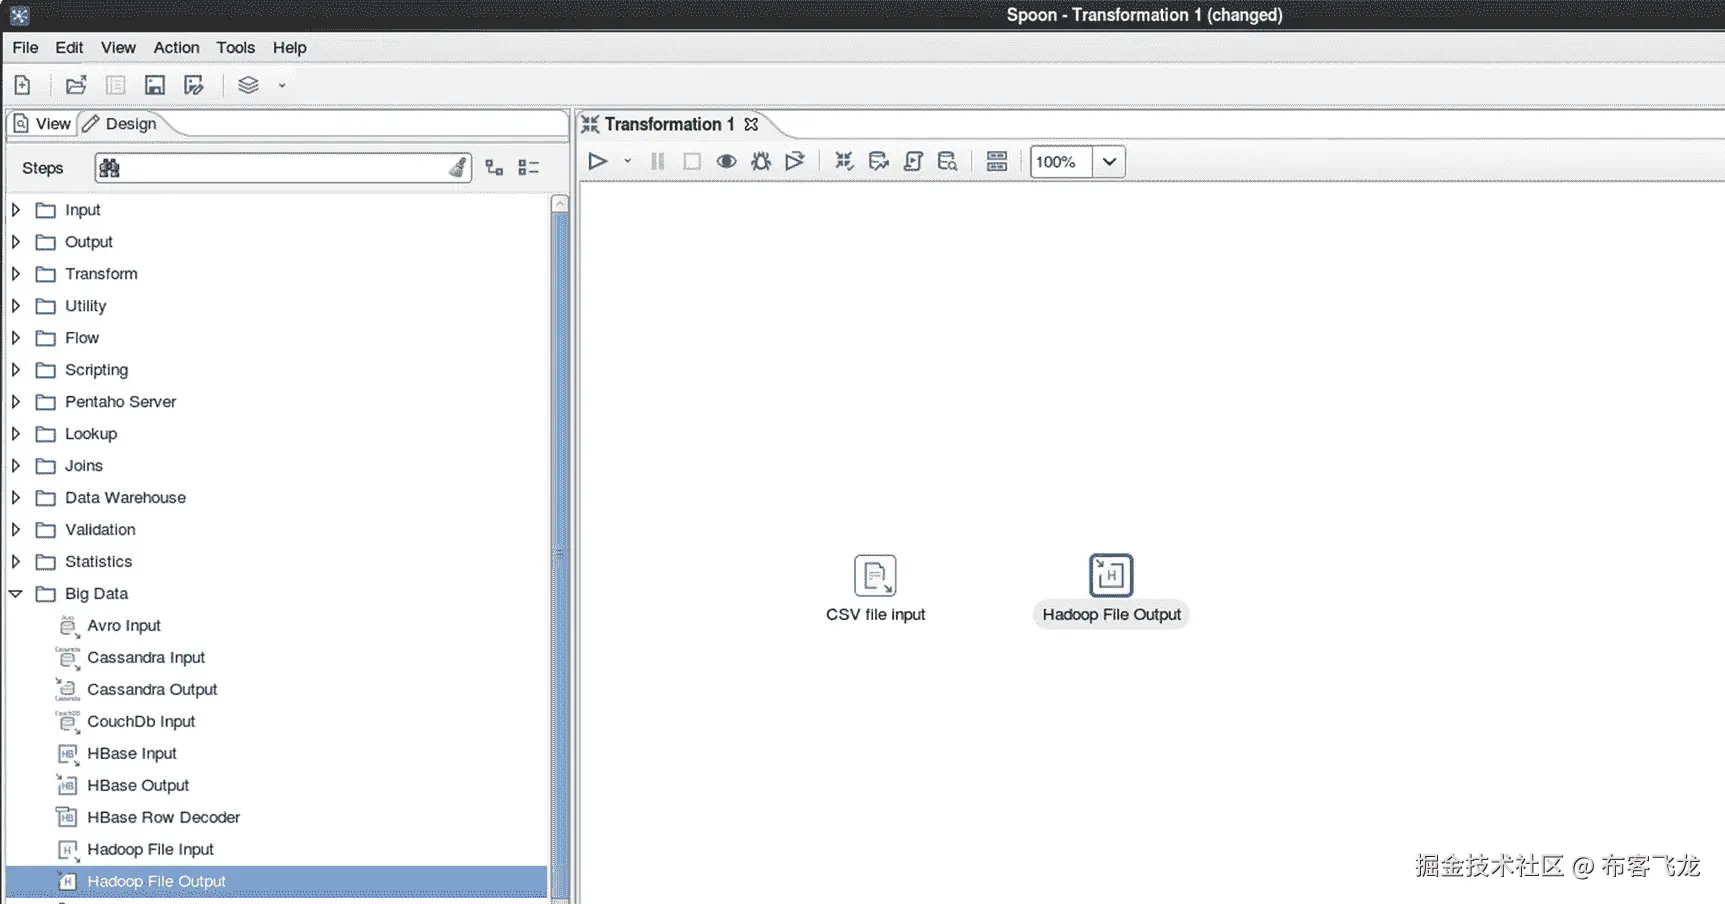Click the stacked-layers perspective icon
Image resolution: width=1725 pixels, height=904 pixels.
coord(248,85)
